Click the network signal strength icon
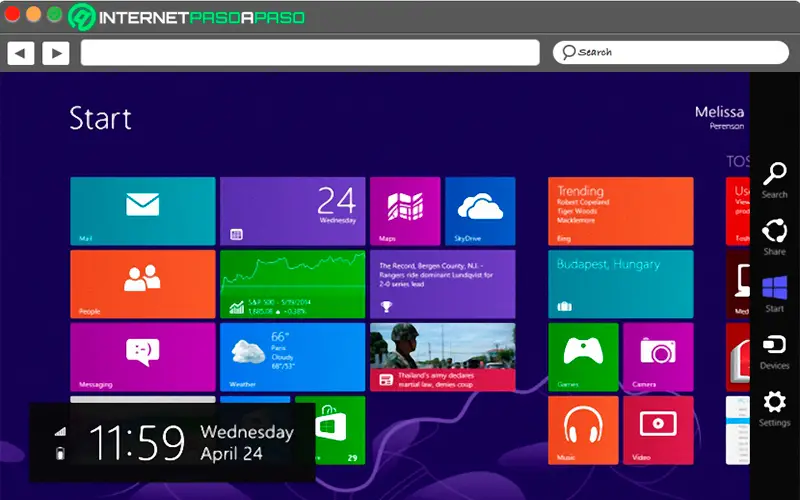 [x=60, y=431]
